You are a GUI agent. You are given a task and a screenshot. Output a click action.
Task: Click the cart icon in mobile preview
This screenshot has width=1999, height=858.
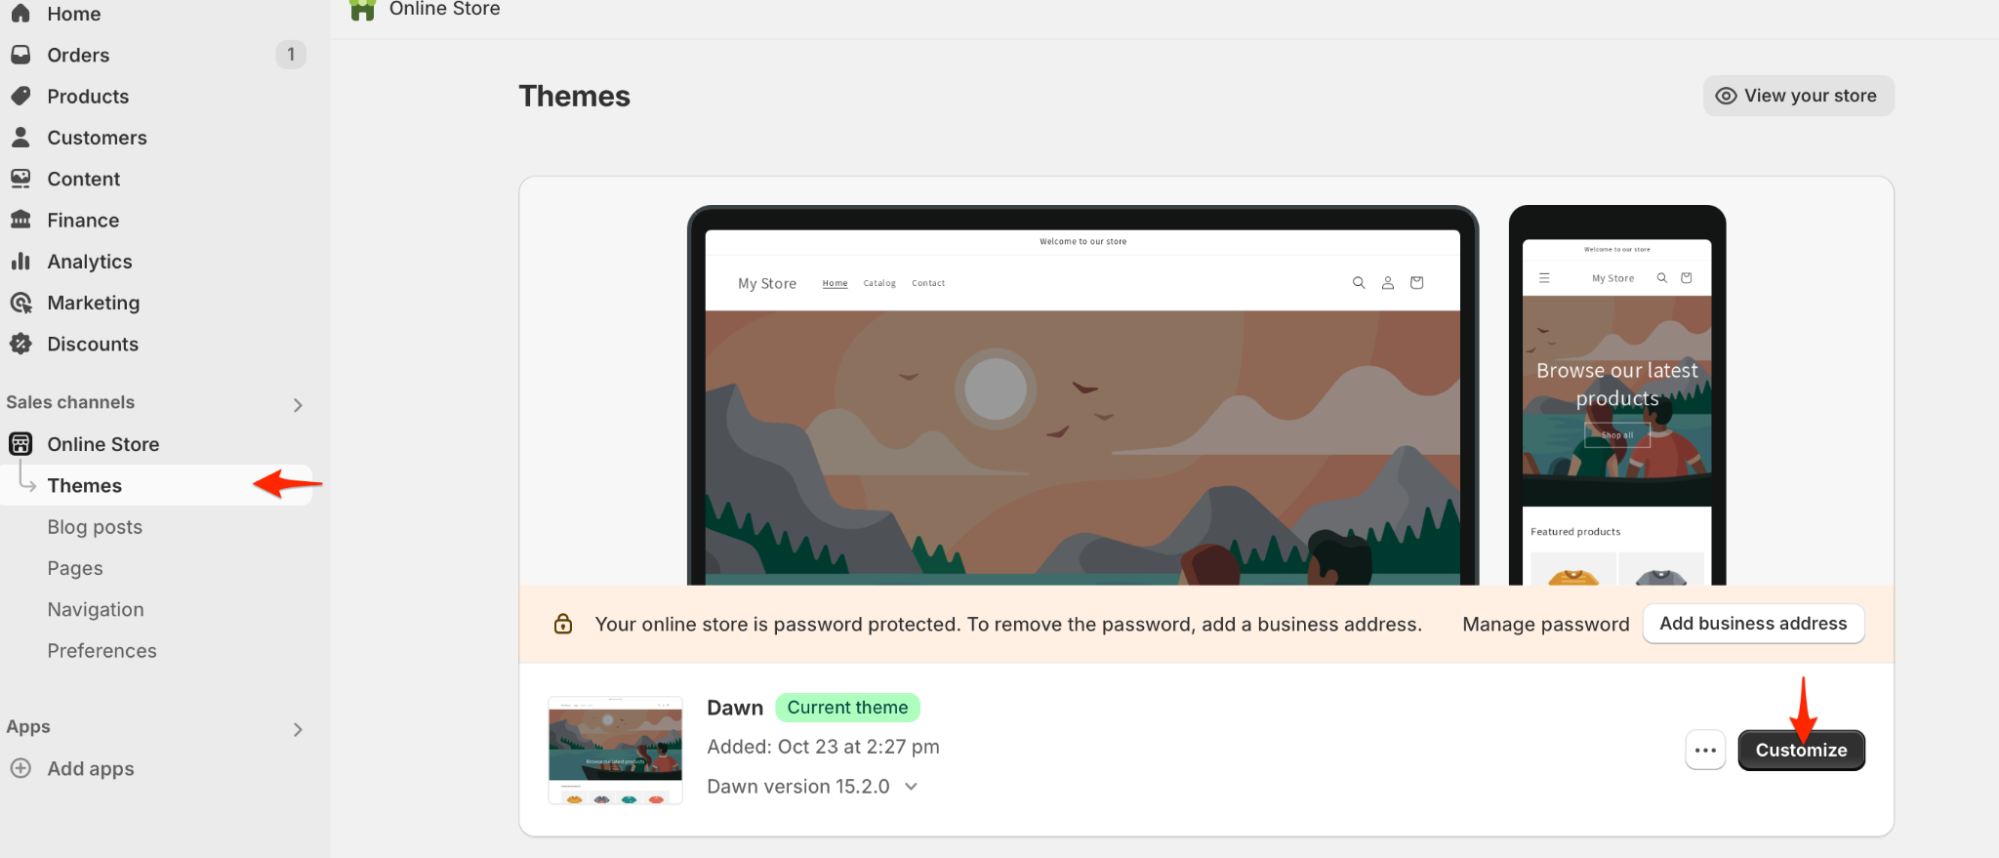[1686, 278]
